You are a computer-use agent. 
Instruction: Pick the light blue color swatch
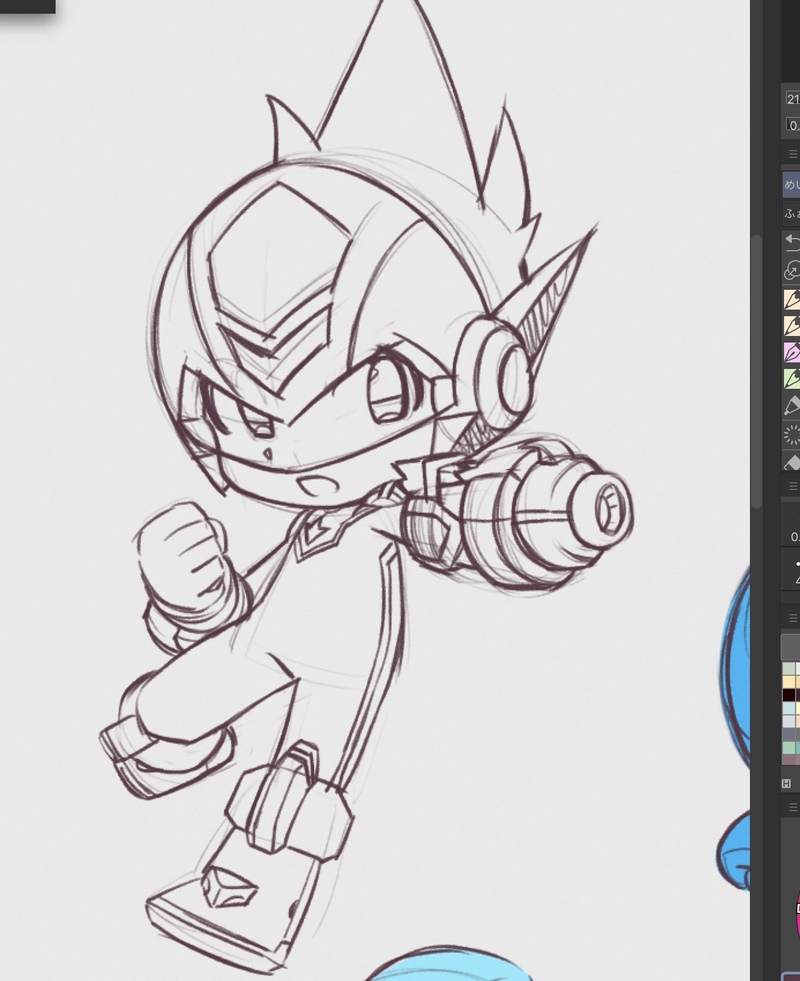point(789,709)
